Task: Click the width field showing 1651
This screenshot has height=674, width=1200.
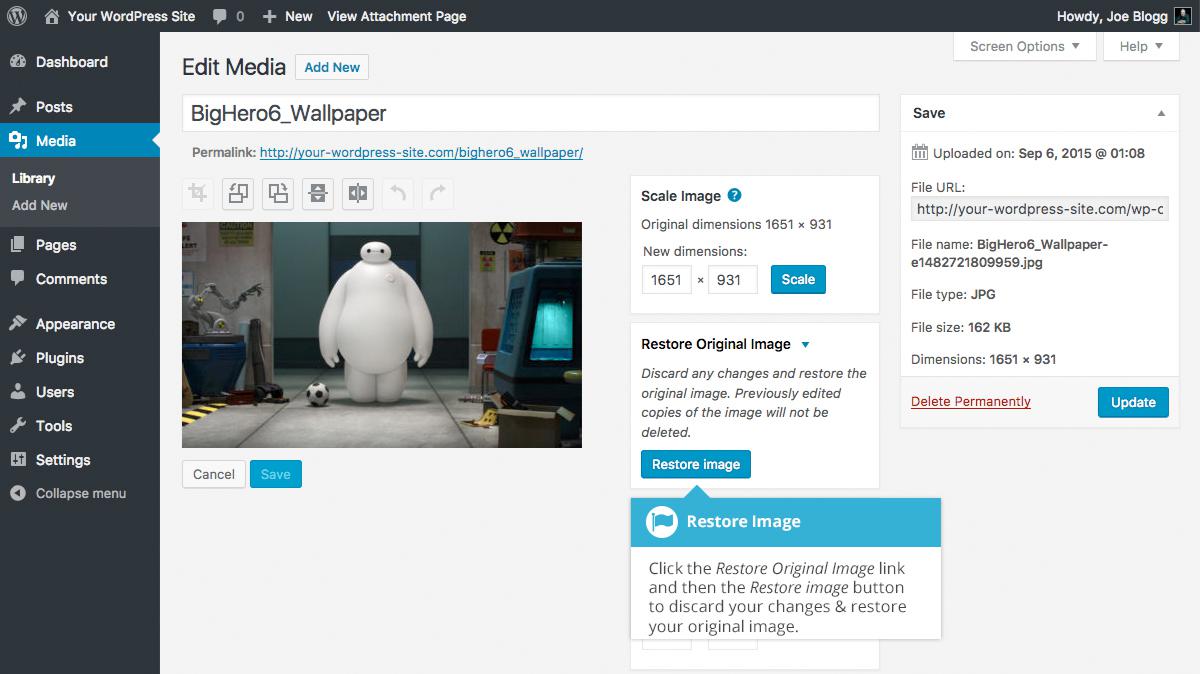Action: [x=667, y=280]
